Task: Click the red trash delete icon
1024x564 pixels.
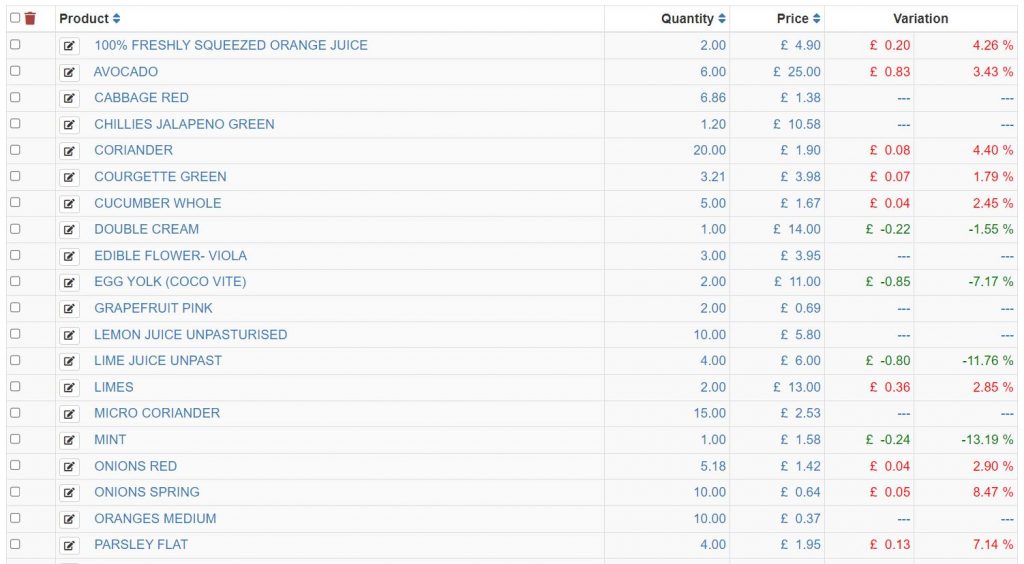Action: click(30, 18)
